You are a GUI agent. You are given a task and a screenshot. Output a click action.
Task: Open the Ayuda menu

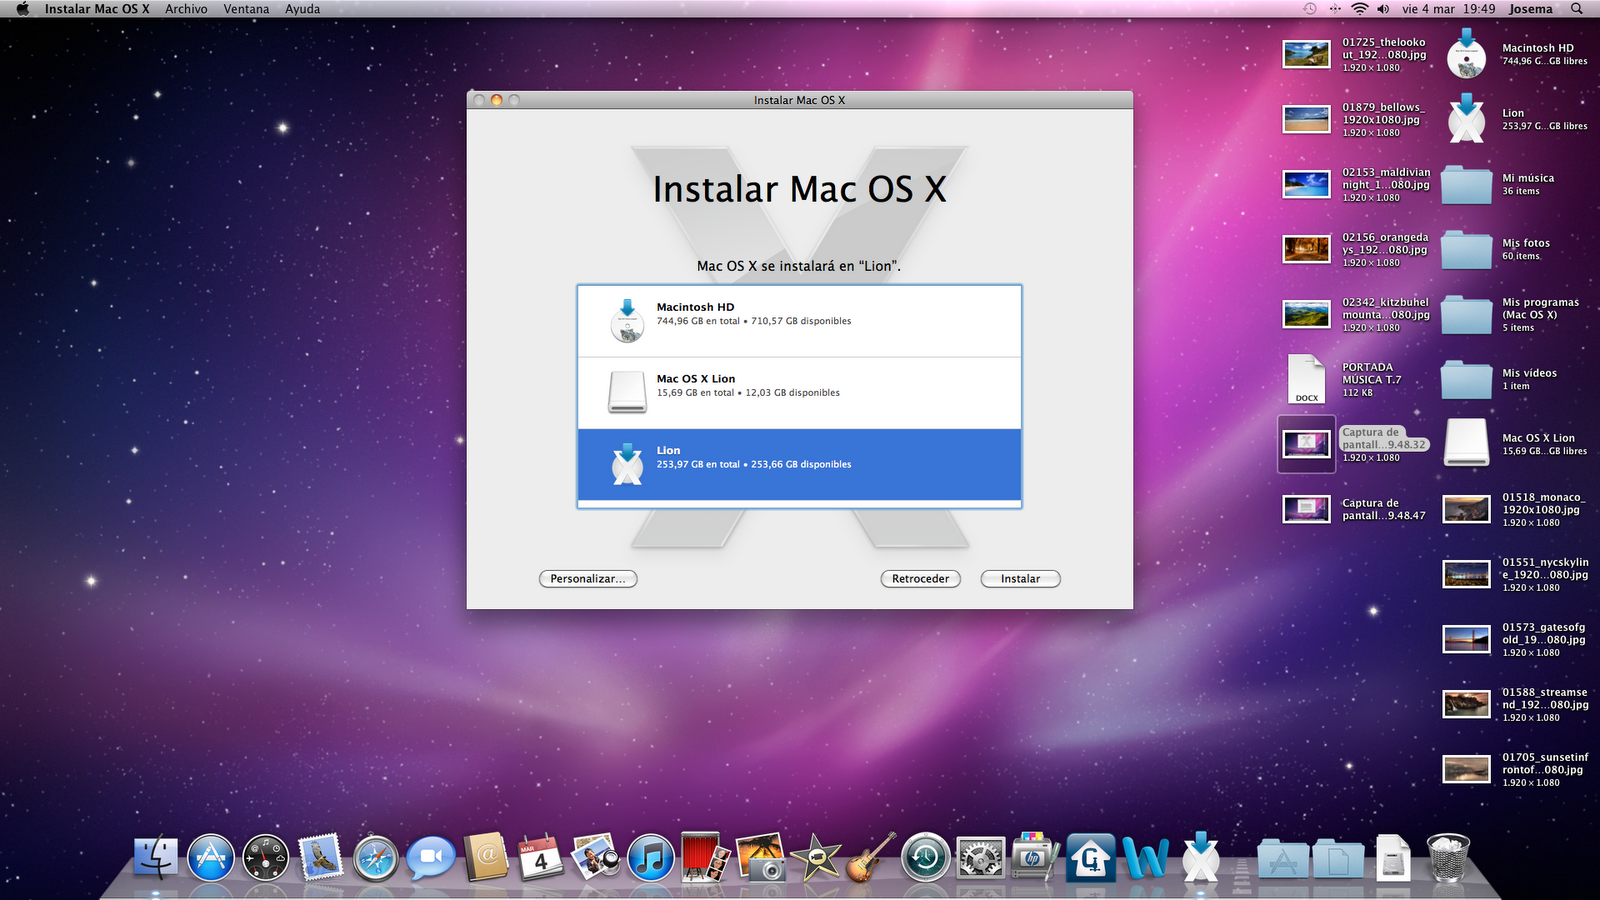pos(303,9)
